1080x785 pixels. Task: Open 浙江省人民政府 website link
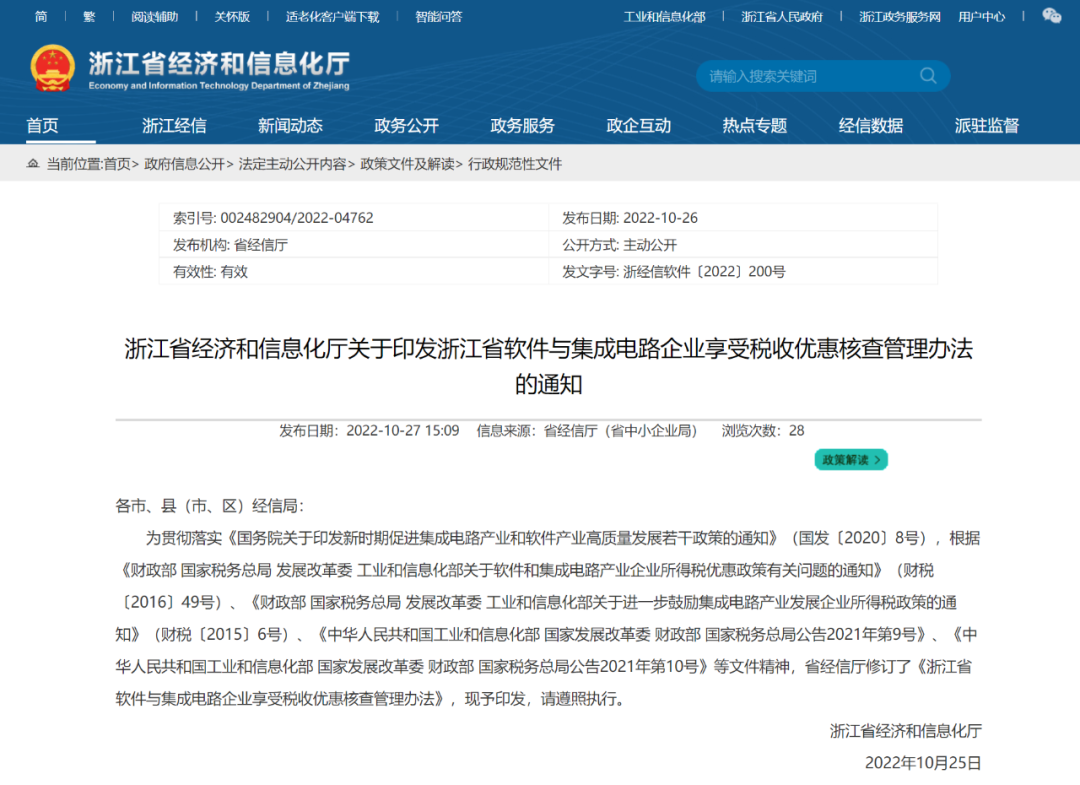pyautogui.click(x=783, y=16)
